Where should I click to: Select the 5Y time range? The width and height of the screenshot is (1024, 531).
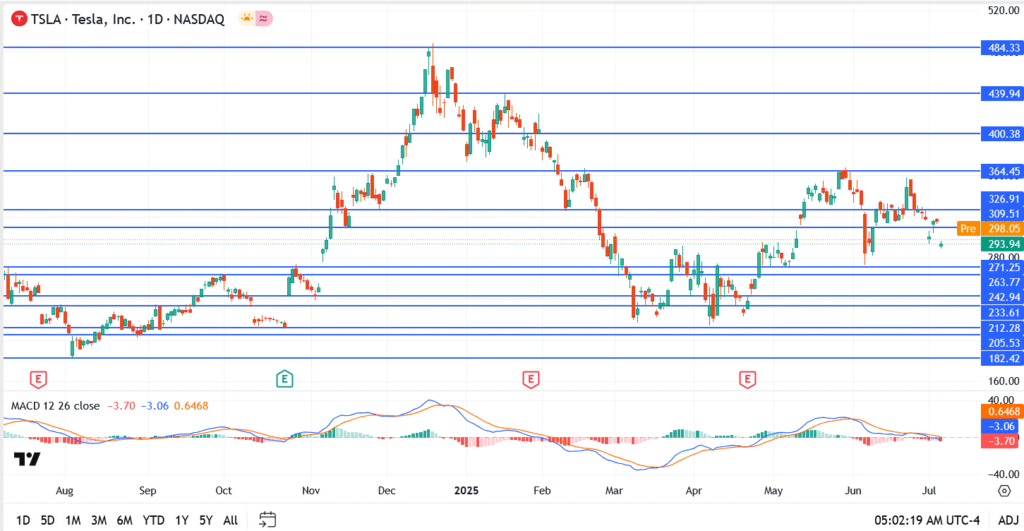pyautogui.click(x=204, y=520)
